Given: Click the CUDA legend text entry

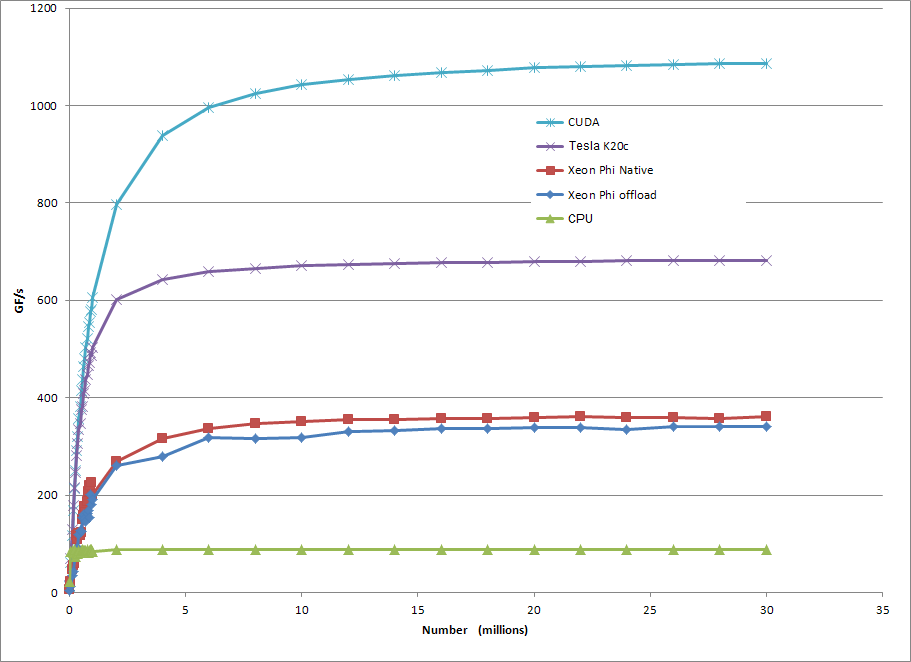Looking at the screenshot, I should click(583, 121).
